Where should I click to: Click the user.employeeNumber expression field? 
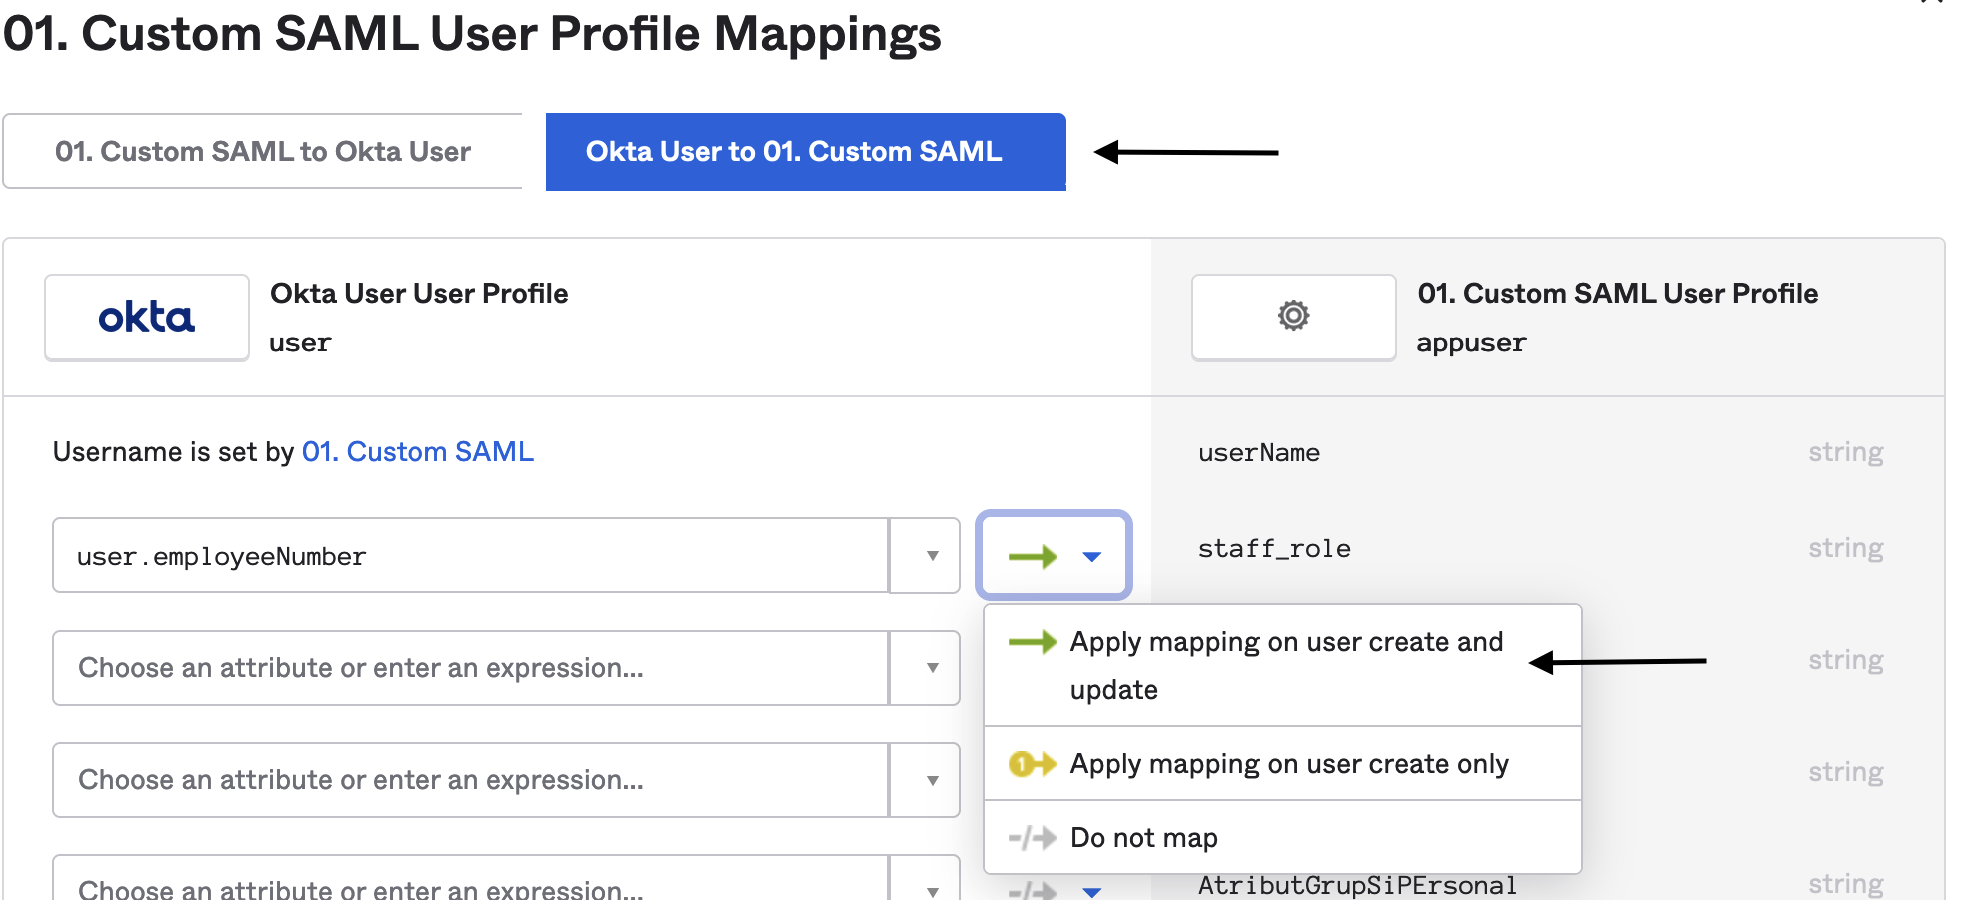(470, 555)
